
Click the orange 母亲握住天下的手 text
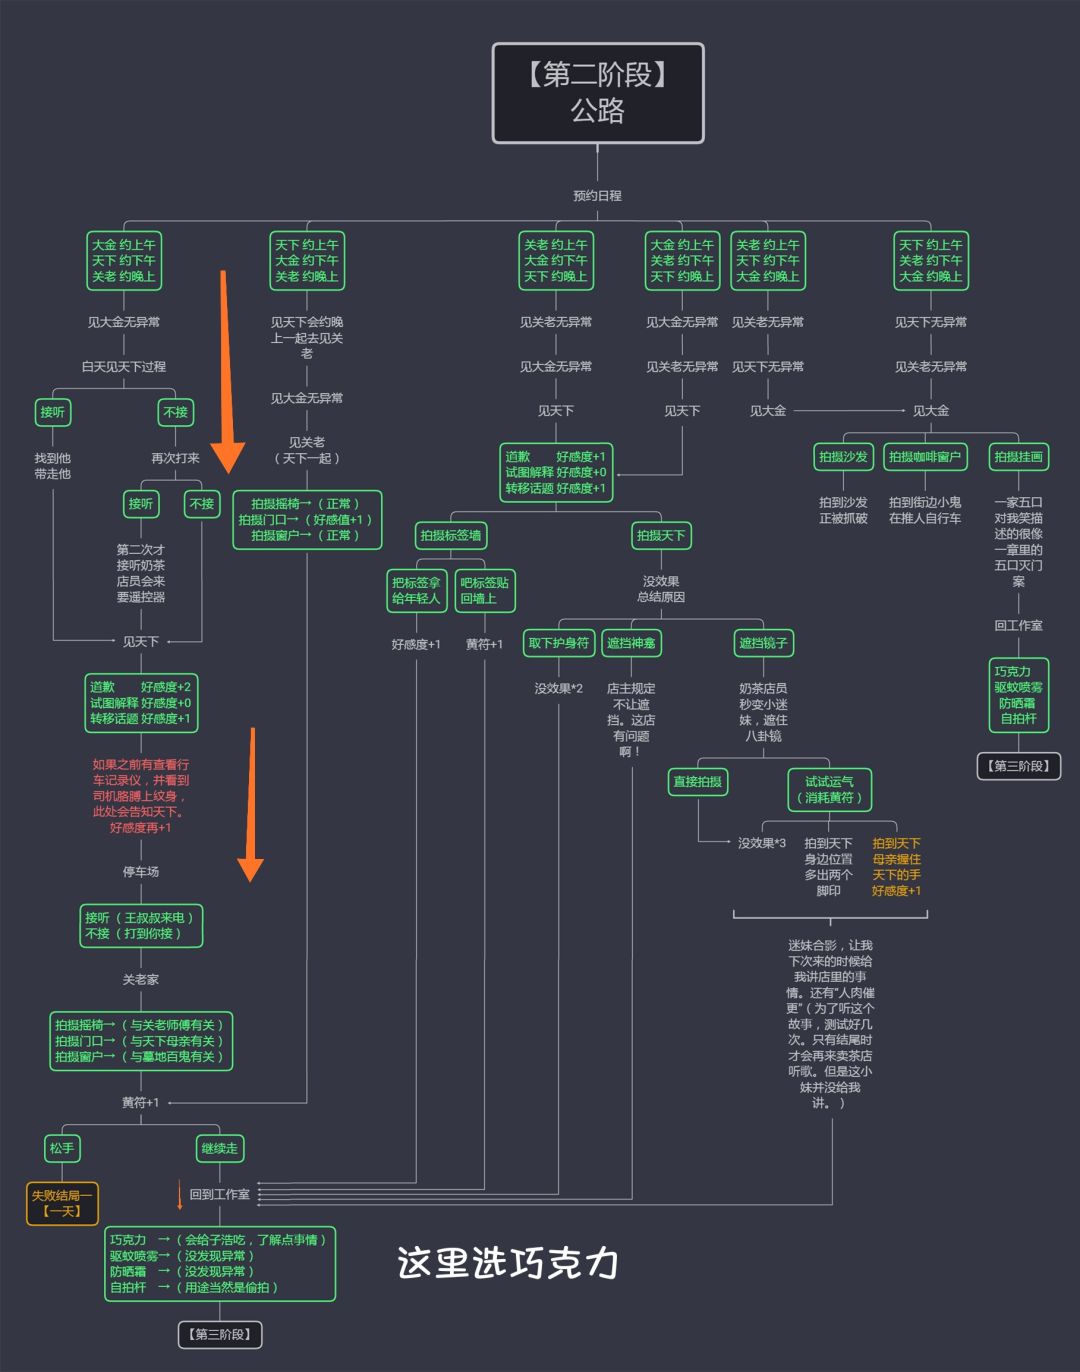pos(897,867)
